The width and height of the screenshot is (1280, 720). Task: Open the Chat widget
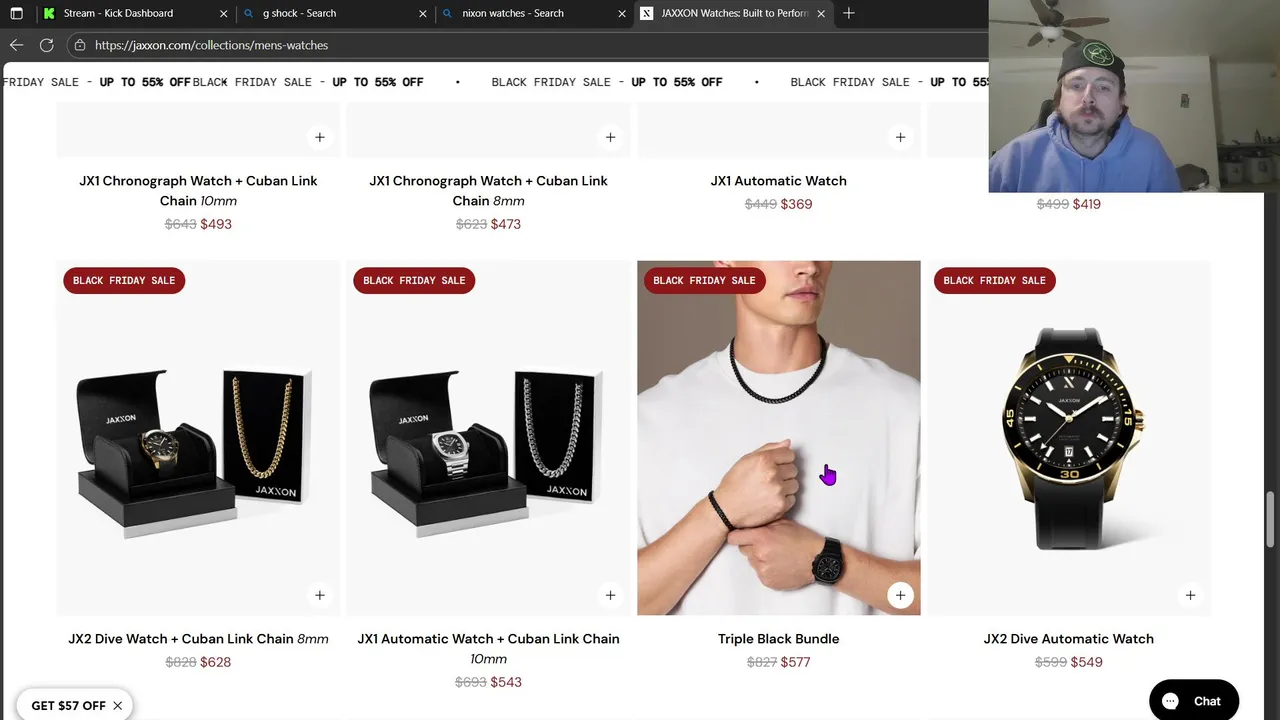click(x=1193, y=701)
